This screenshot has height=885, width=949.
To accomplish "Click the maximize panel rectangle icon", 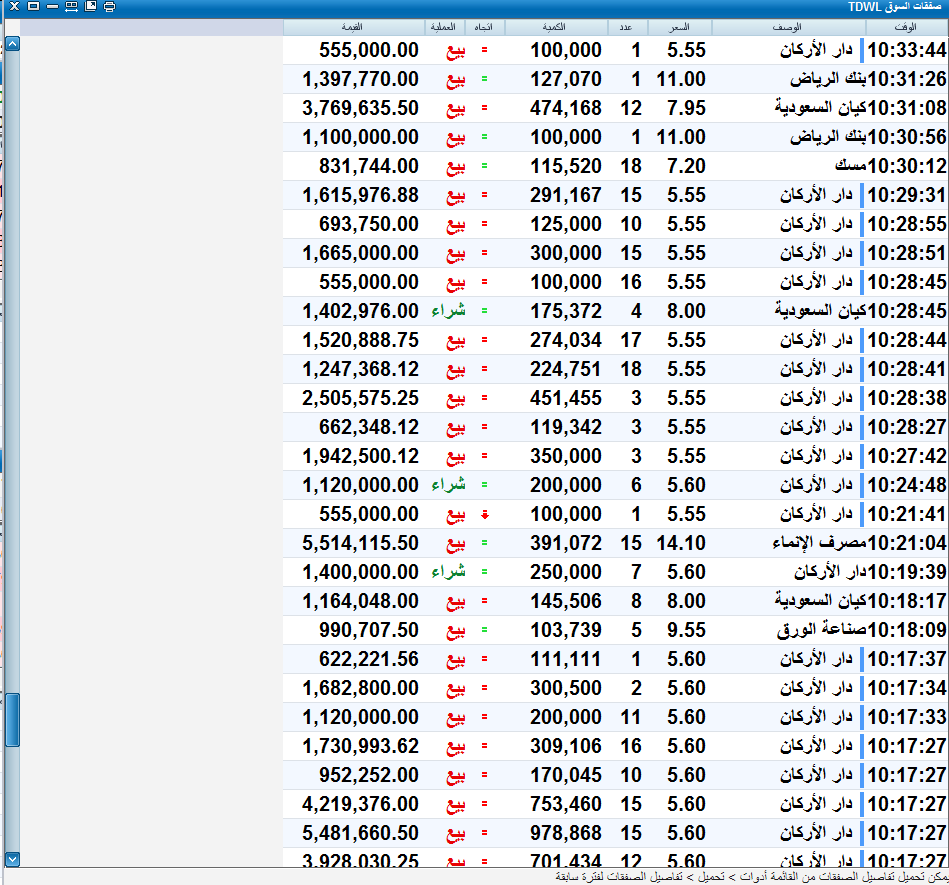I will pyautogui.click(x=34, y=7).
